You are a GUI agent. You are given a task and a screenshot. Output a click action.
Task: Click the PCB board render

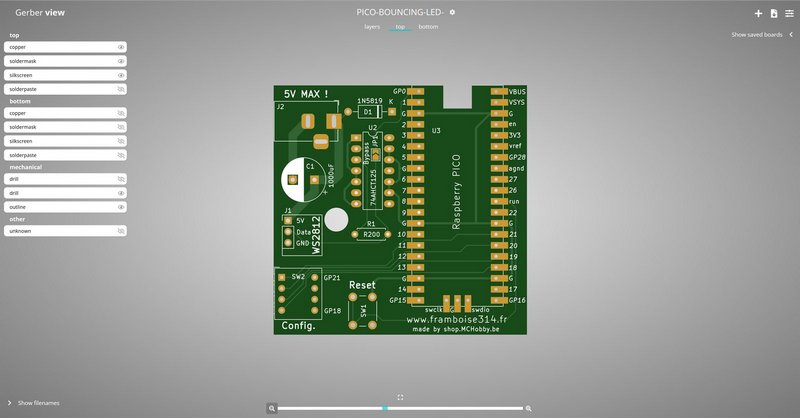pyautogui.click(x=400, y=210)
